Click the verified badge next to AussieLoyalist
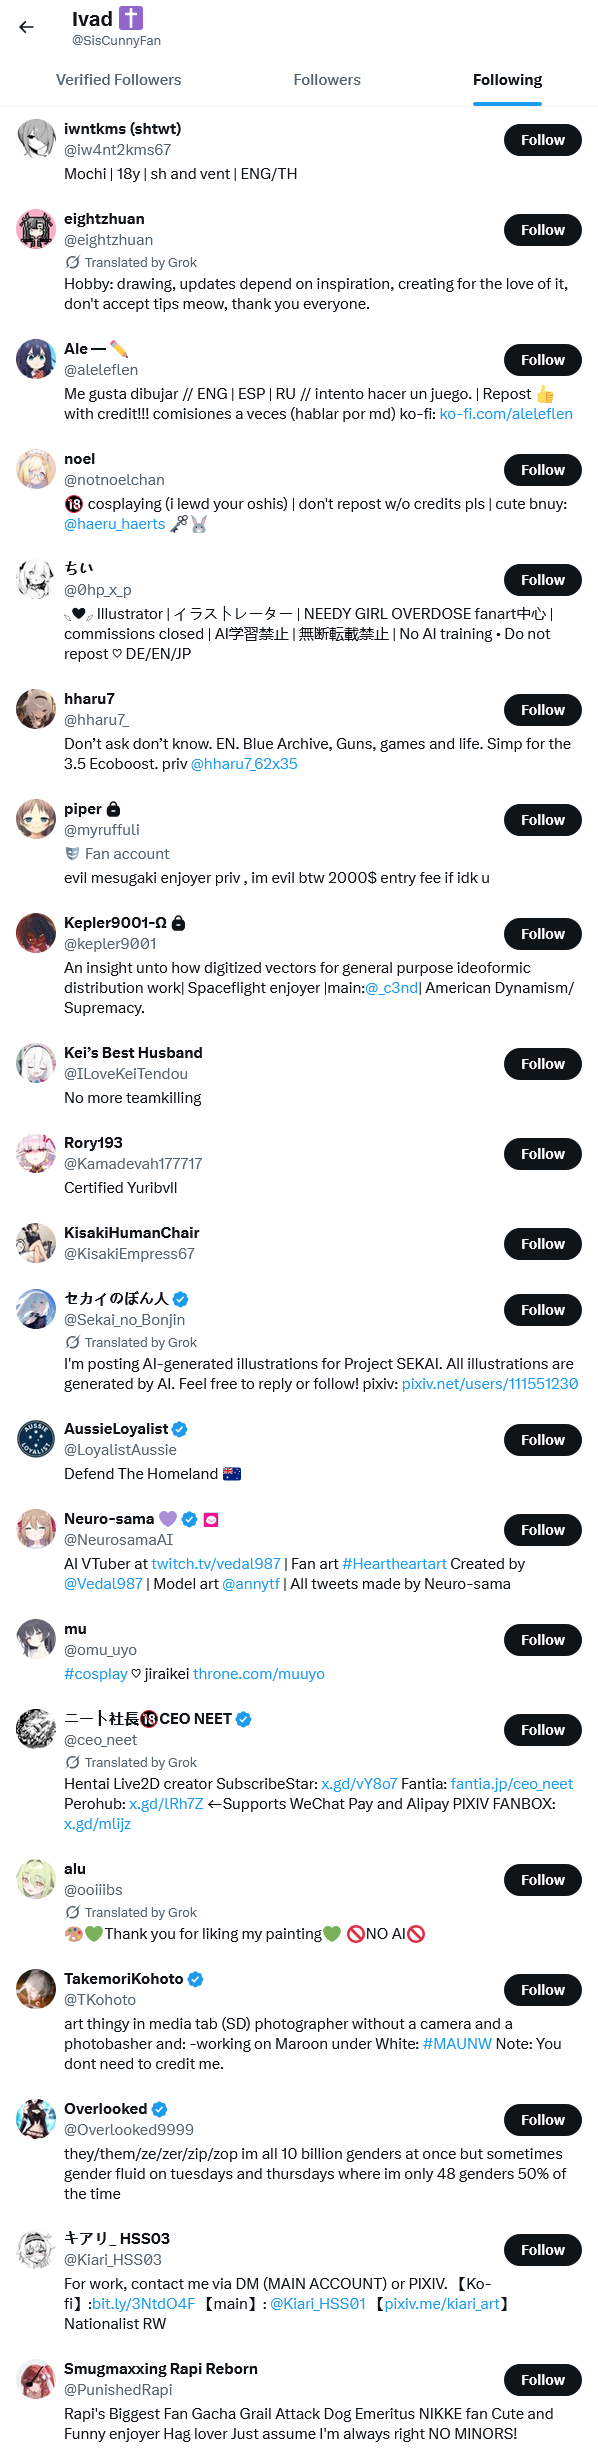This screenshot has height=2458, width=598. point(180,1429)
